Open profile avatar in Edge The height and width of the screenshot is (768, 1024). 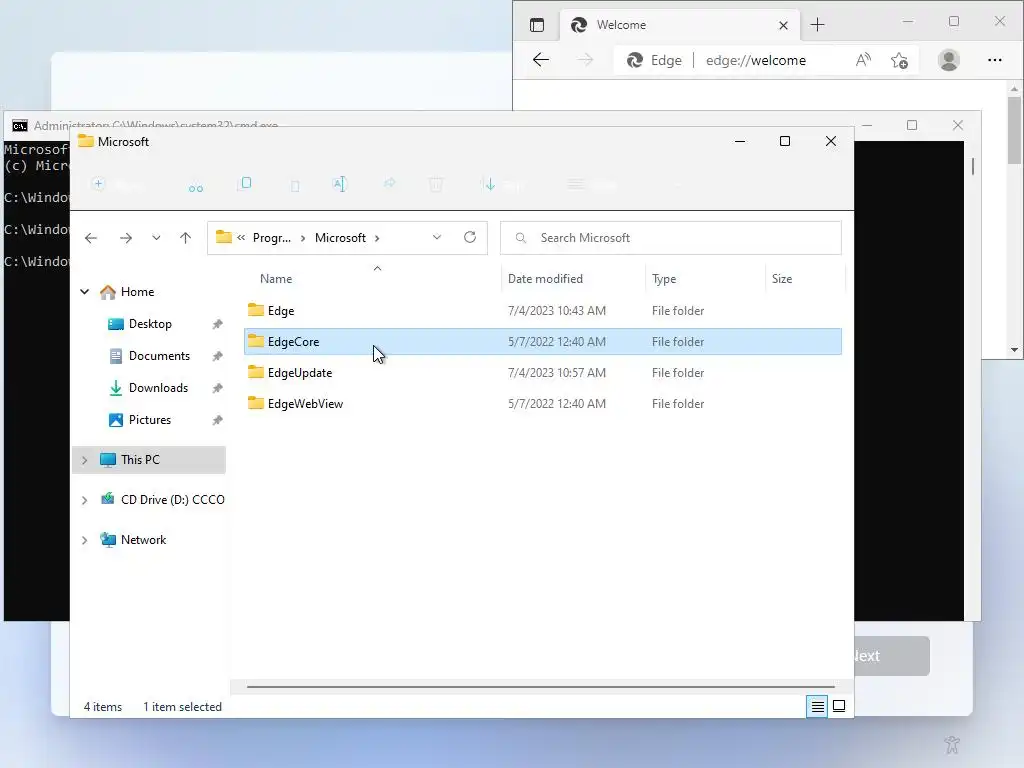coord(949,60)
